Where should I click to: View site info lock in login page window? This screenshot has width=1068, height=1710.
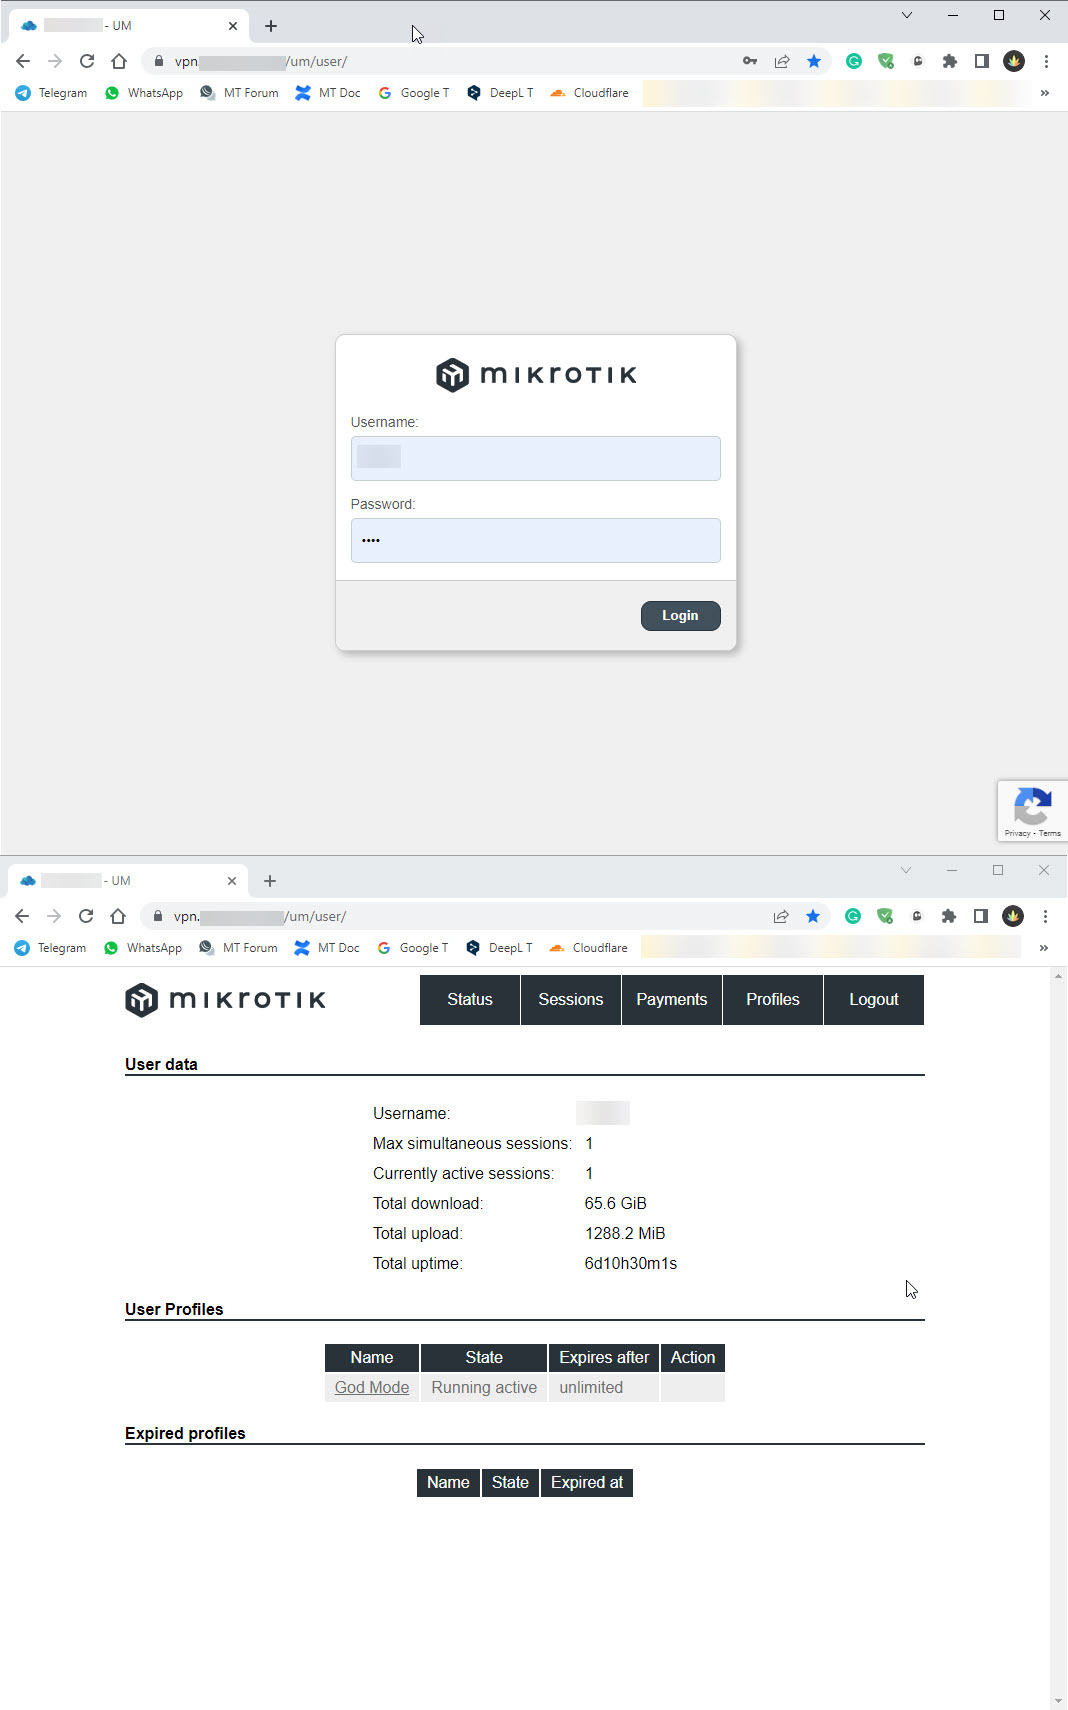[158, 61]
